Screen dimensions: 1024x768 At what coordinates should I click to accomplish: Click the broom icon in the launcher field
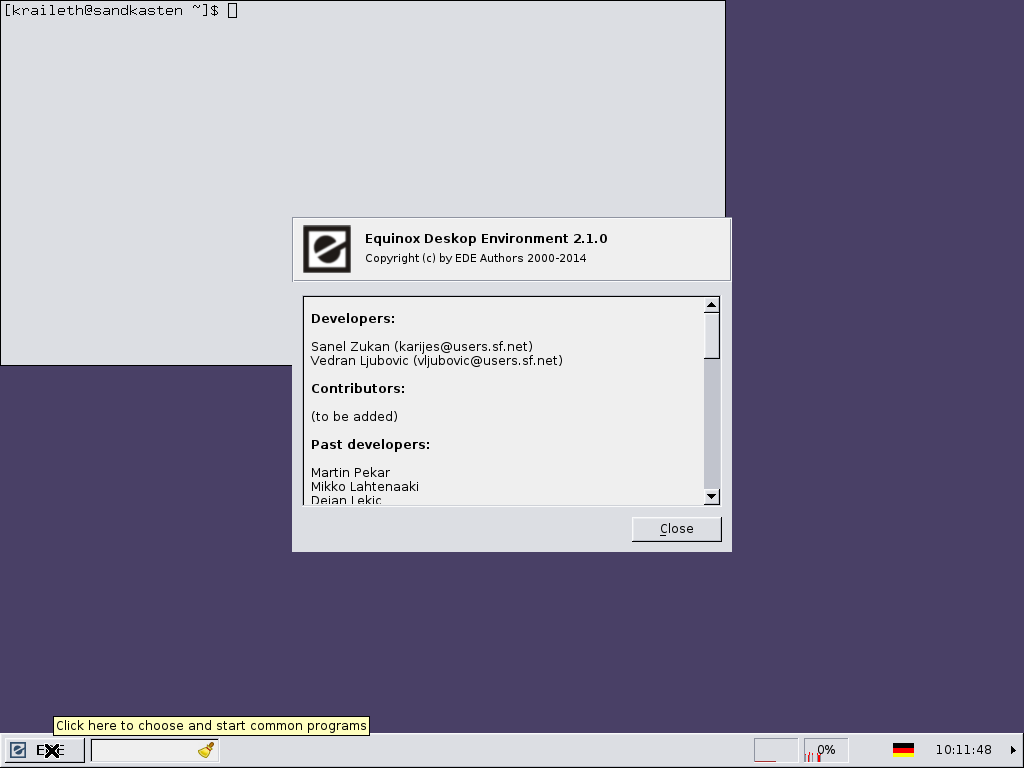coord(206,750)
